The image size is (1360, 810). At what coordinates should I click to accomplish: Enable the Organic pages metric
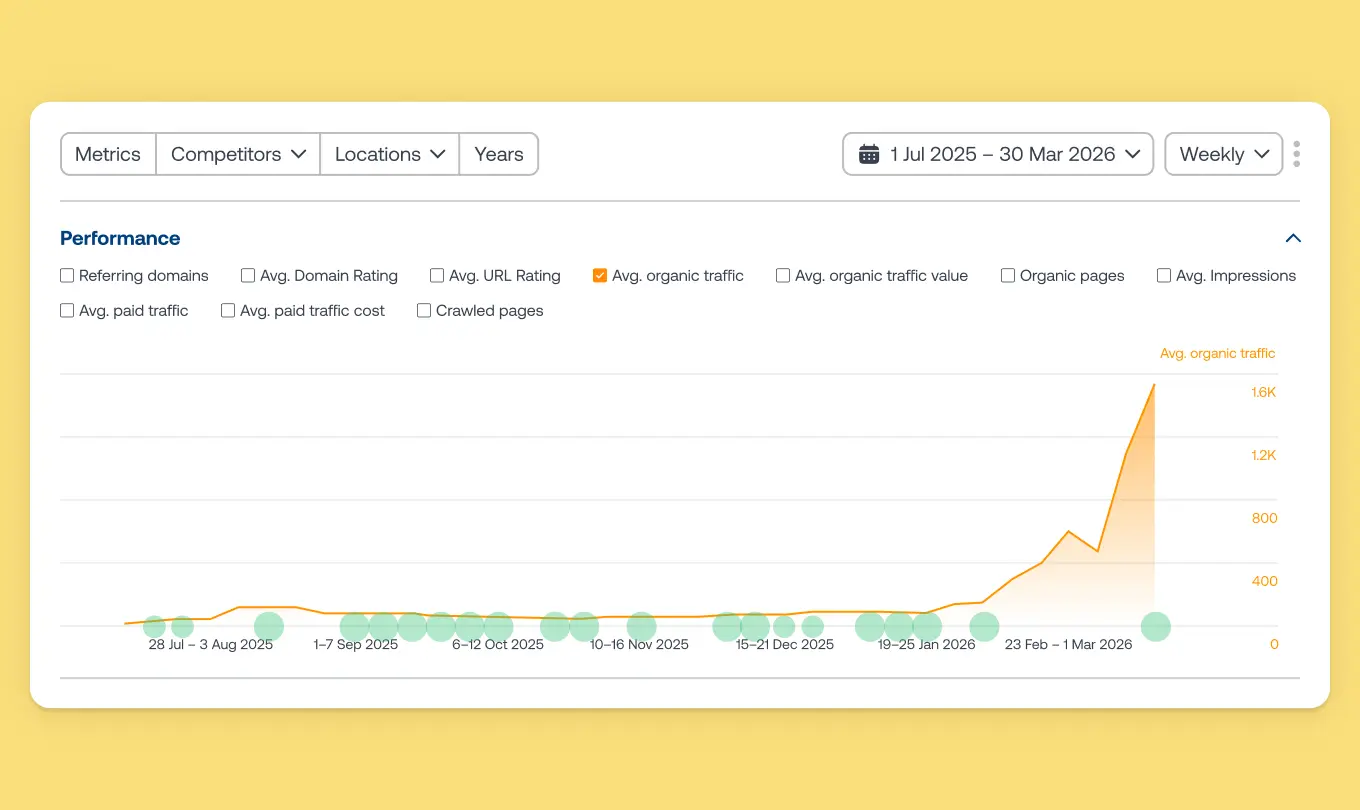[x=1008, y=274]
